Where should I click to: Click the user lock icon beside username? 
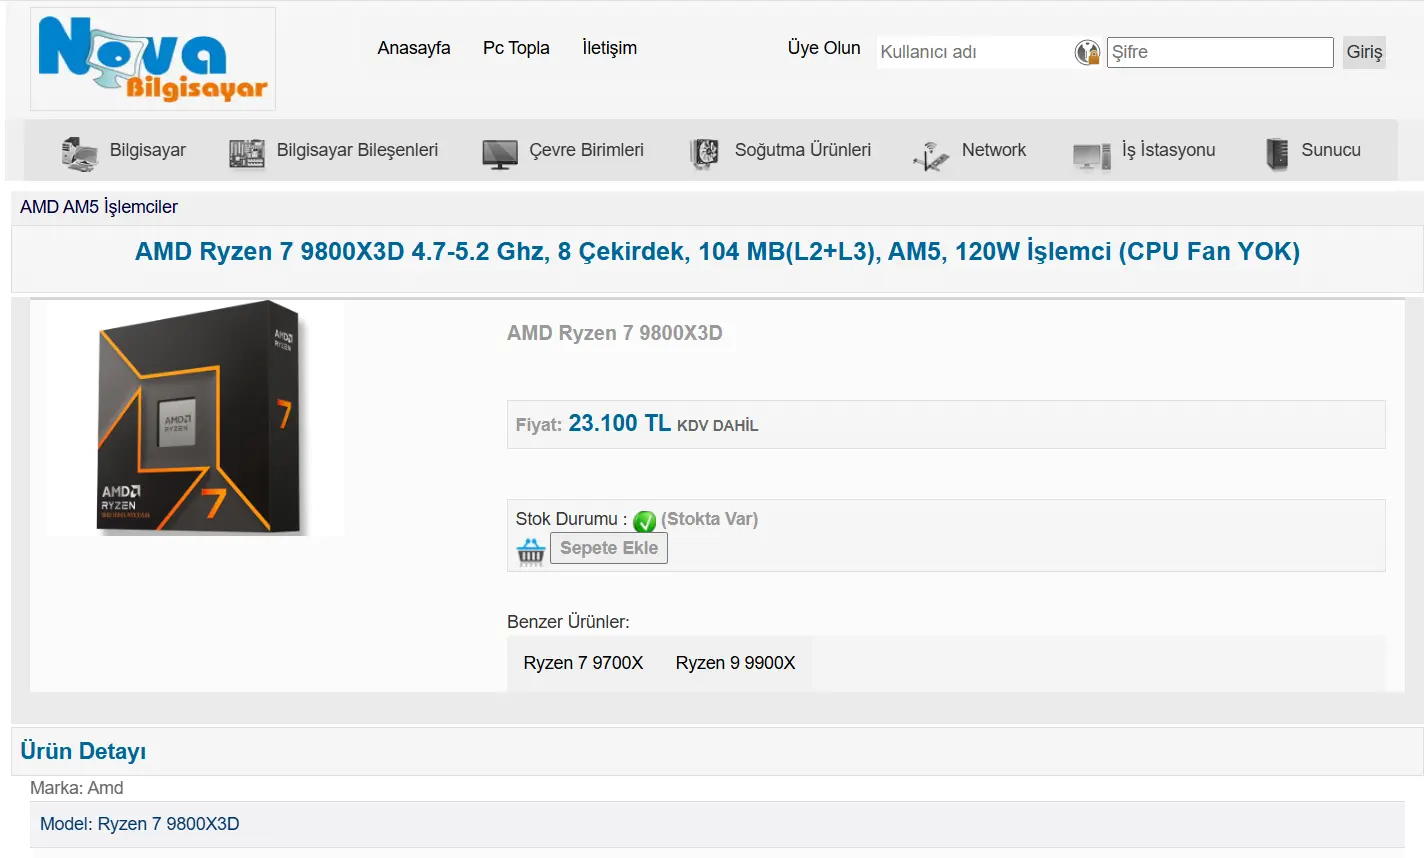point(1087,52)
